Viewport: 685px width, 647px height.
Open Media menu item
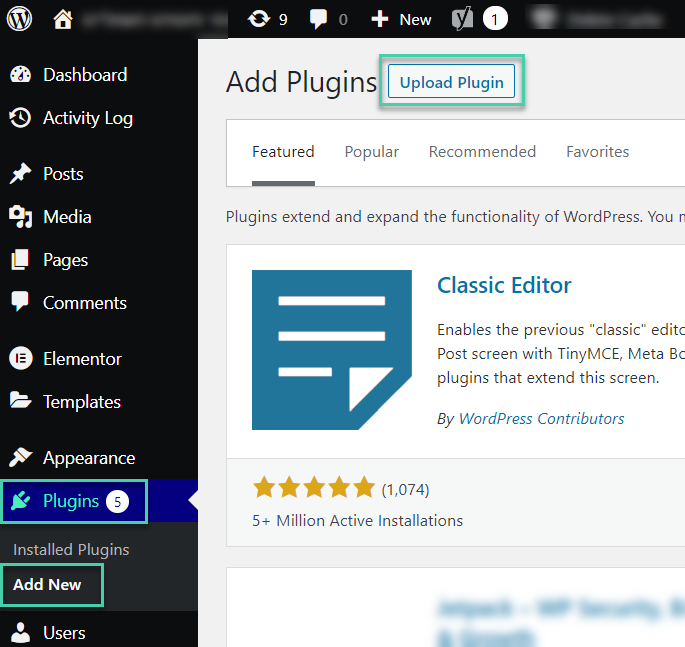[x=67, y=217]
